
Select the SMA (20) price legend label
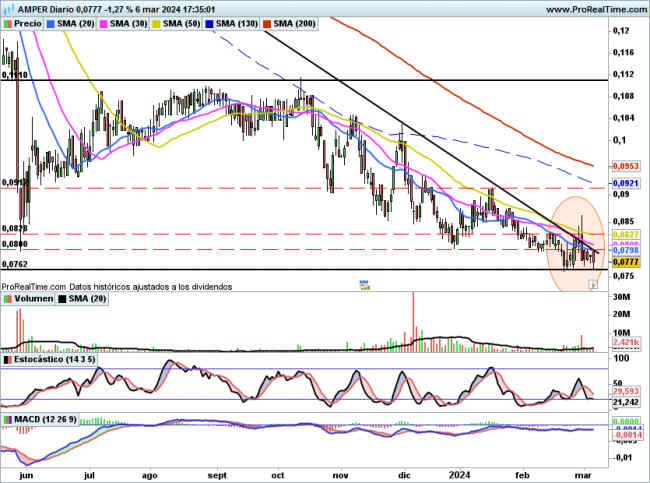[x=76, y=24]
